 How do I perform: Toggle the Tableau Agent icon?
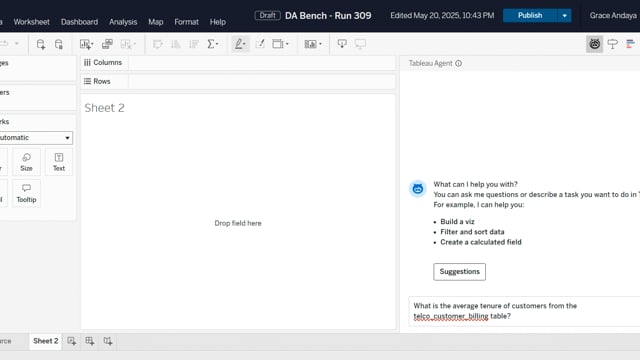point(594,44)
